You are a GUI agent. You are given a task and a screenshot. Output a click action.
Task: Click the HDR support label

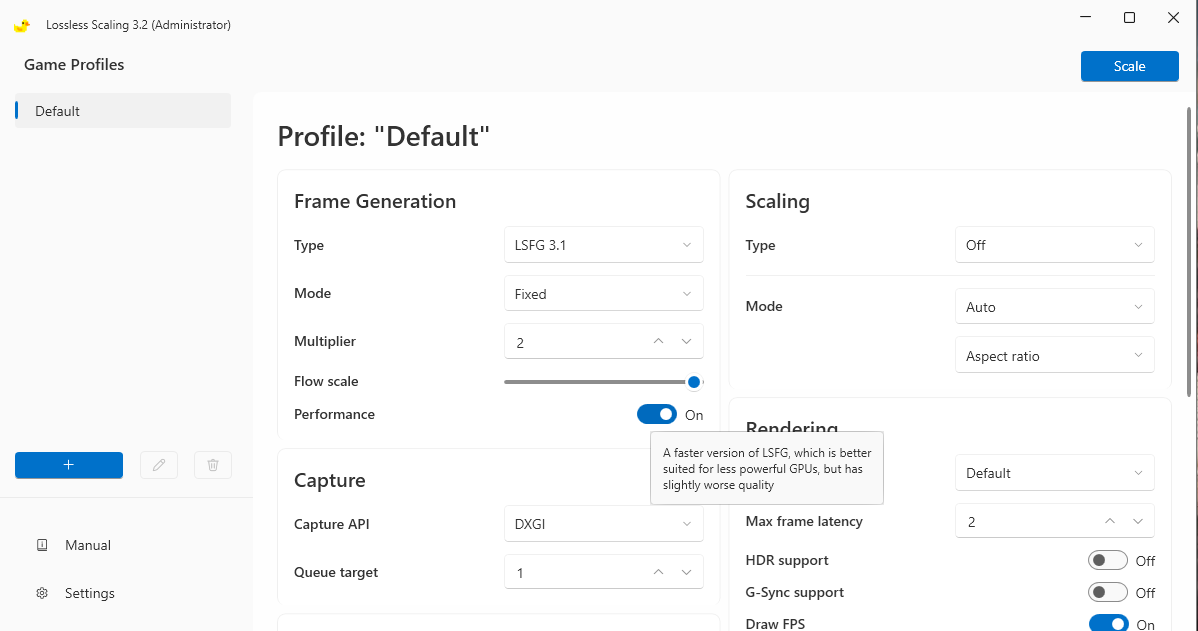tap(787, 560)
